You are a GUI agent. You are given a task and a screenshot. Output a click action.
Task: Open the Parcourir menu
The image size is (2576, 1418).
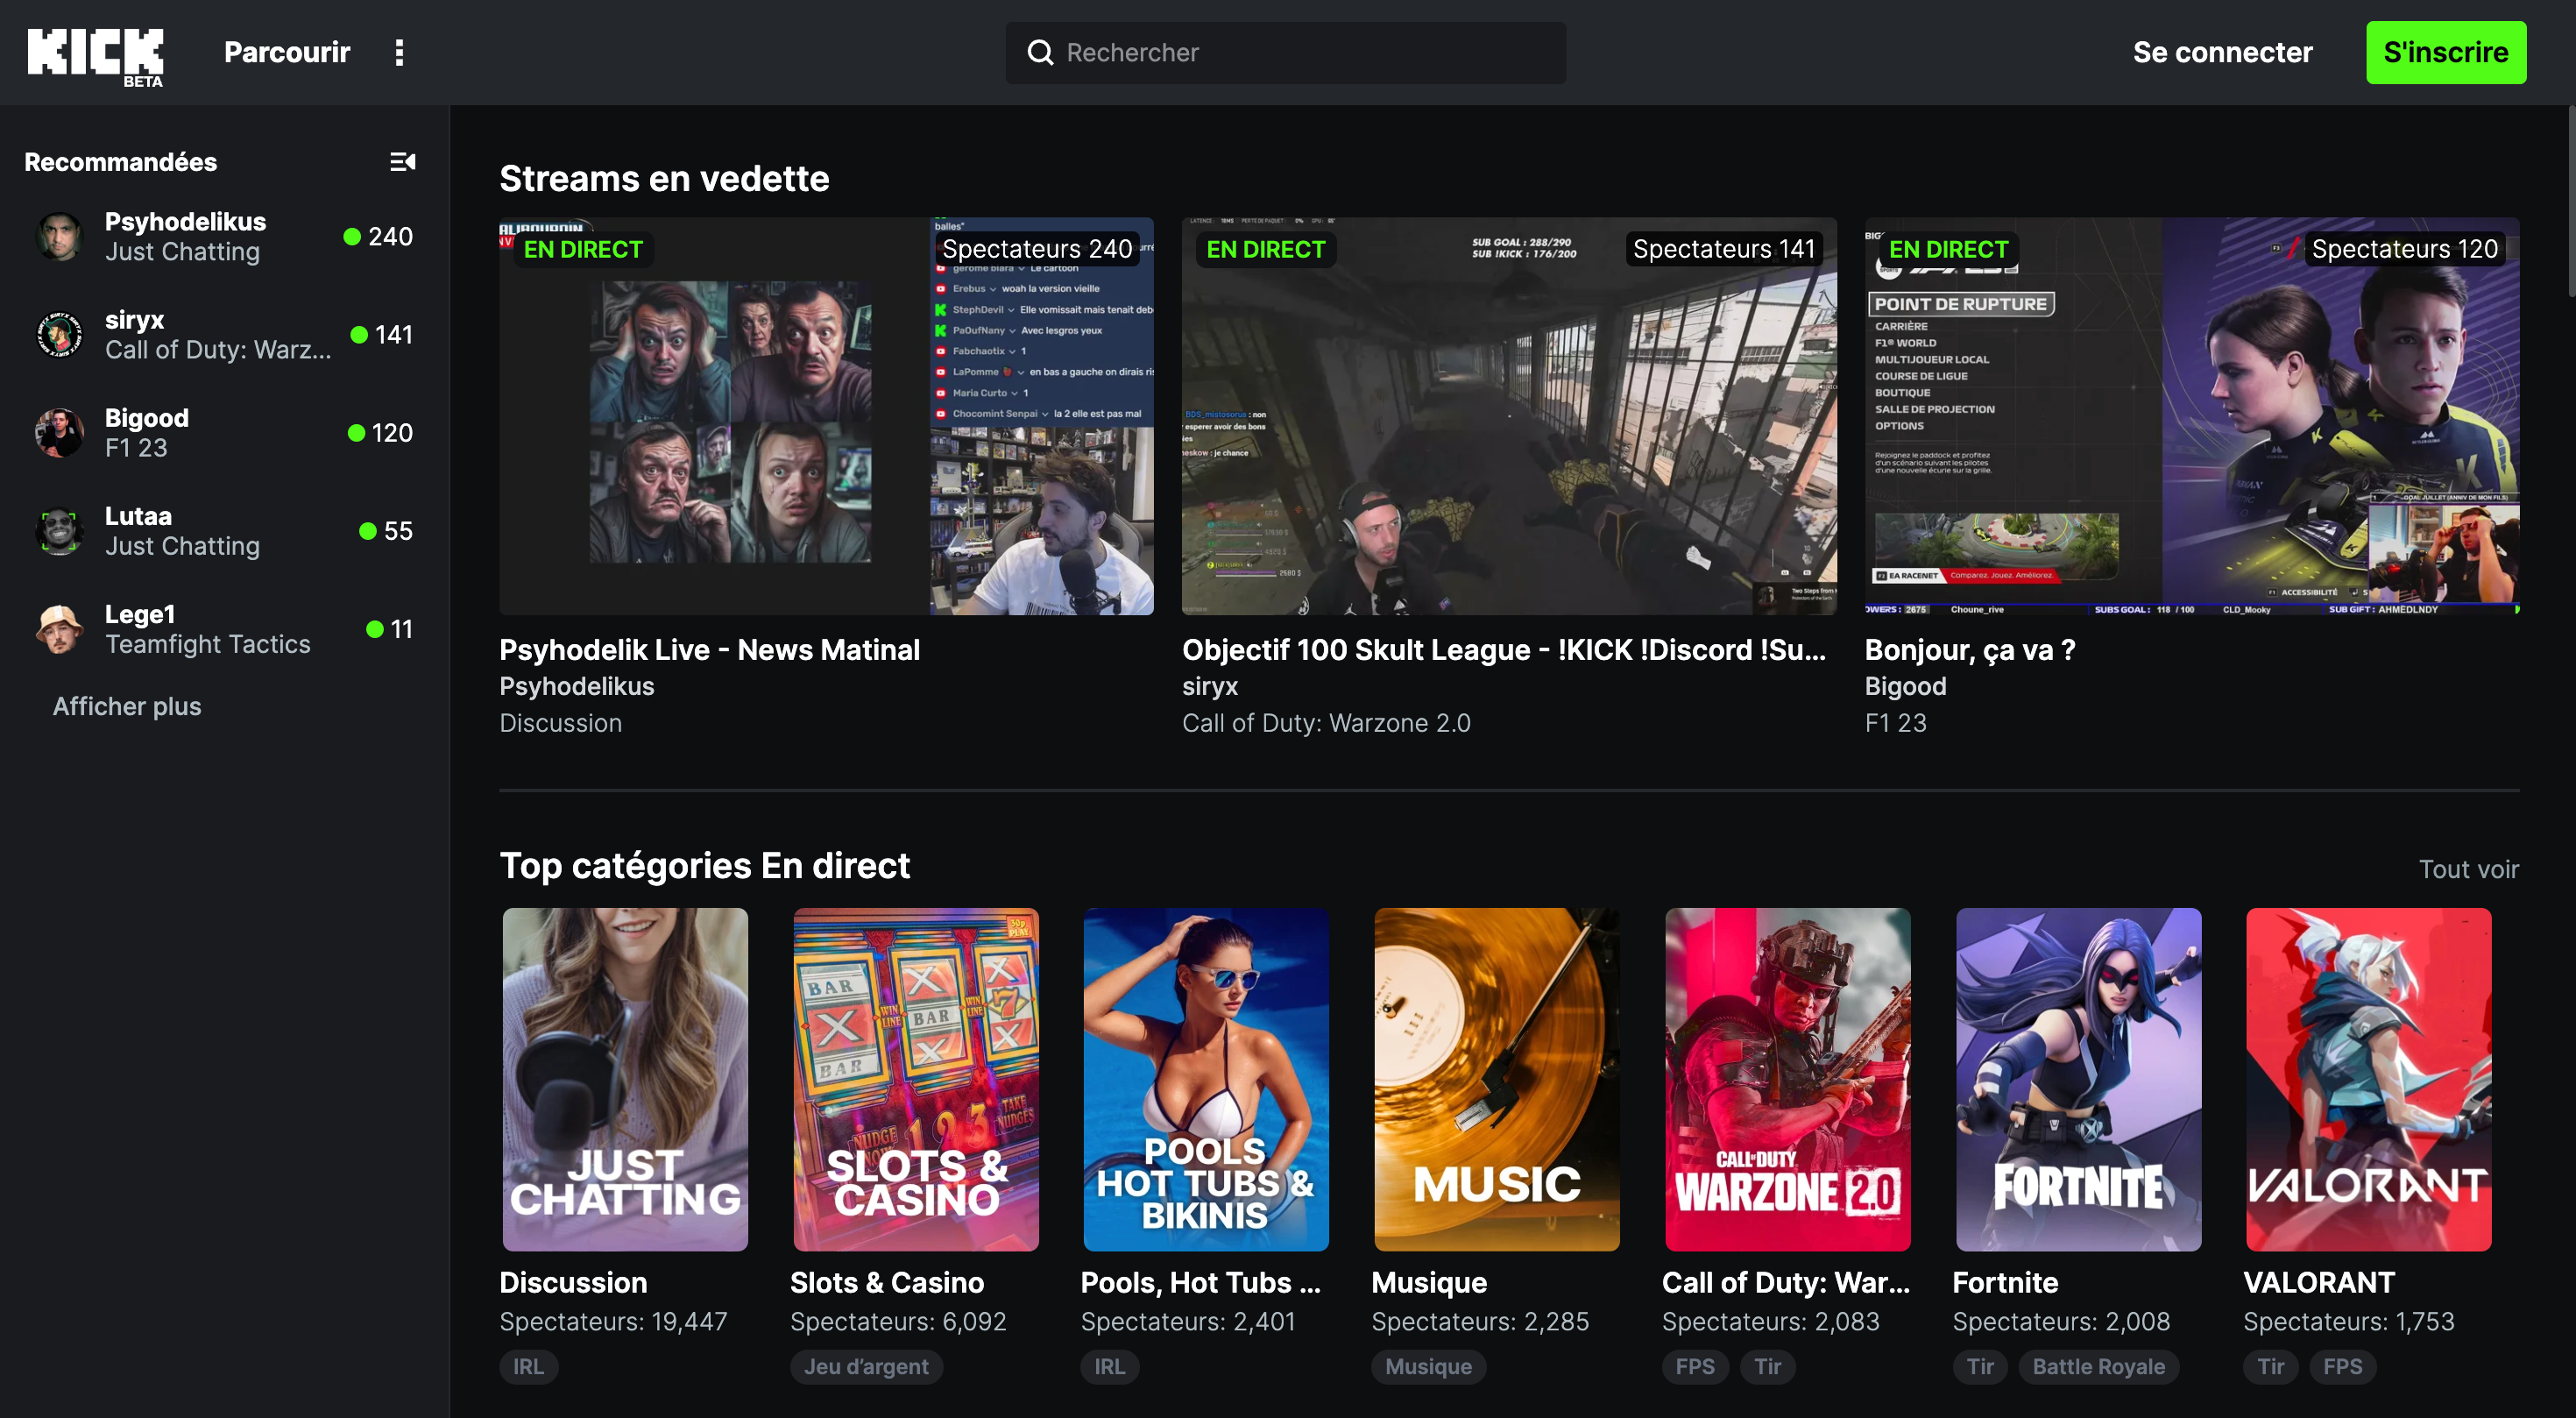[286, 52]
